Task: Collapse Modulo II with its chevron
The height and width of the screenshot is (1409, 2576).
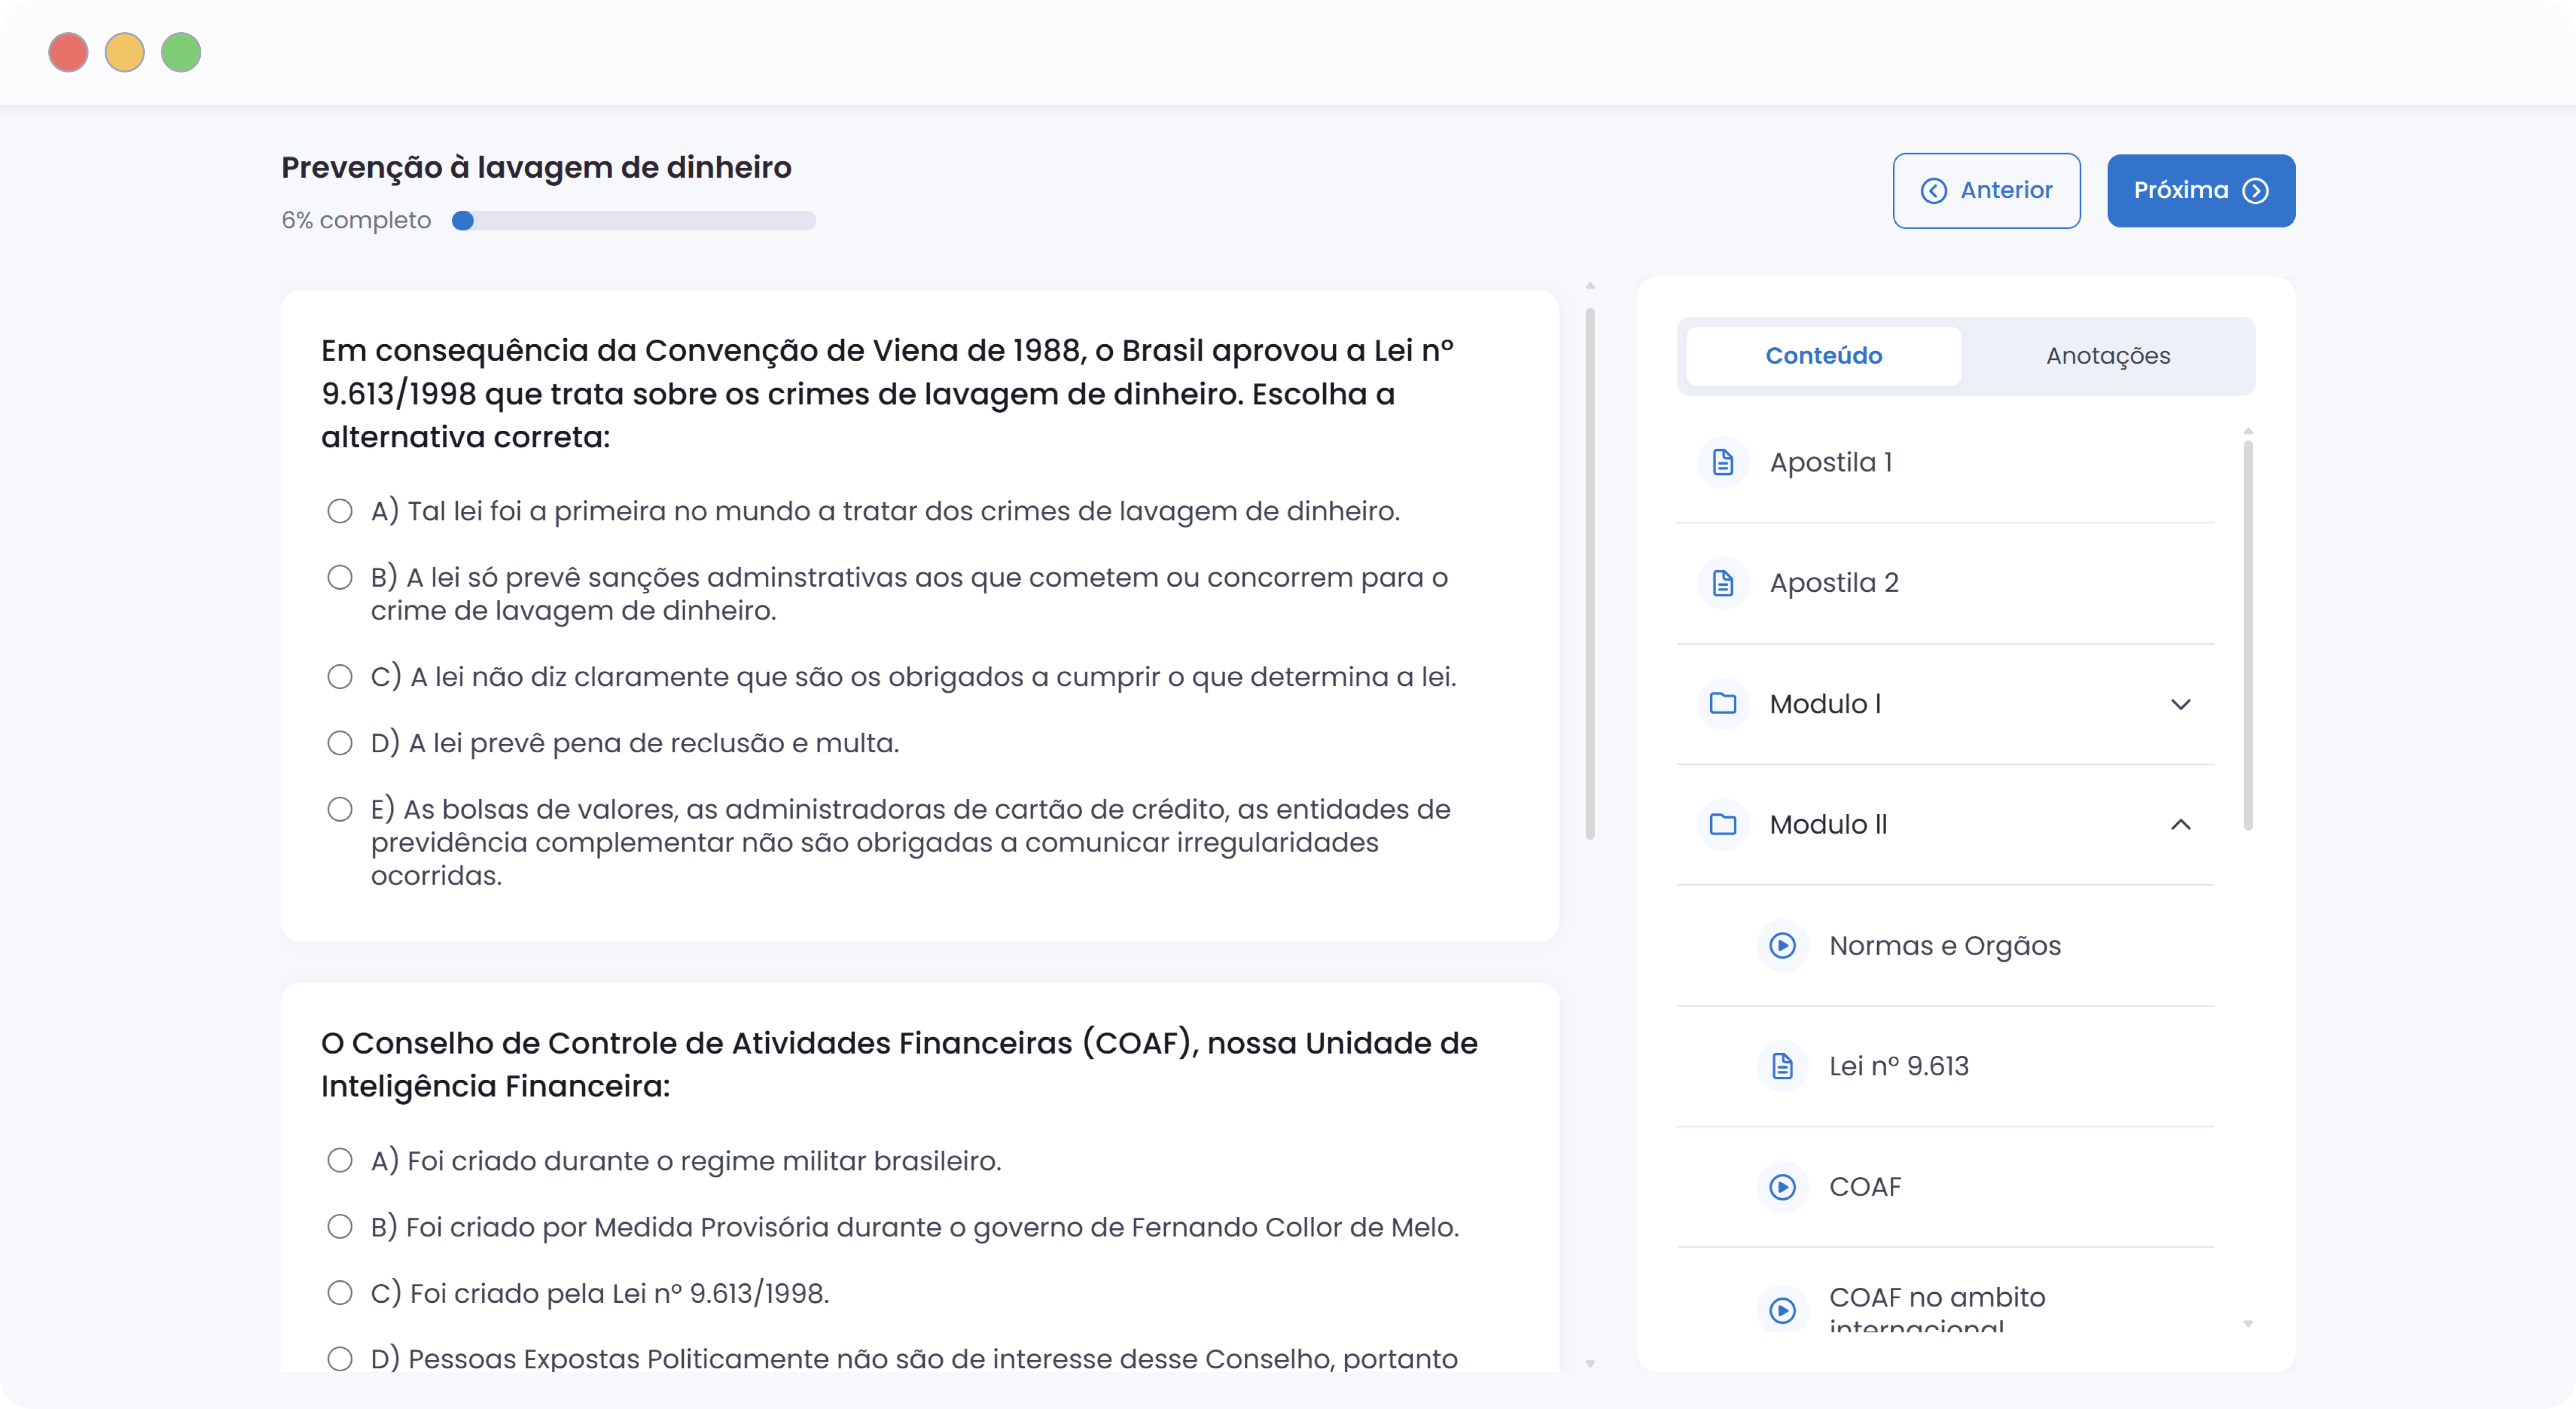Action: pyautogui.click(x=2181, y=824)
